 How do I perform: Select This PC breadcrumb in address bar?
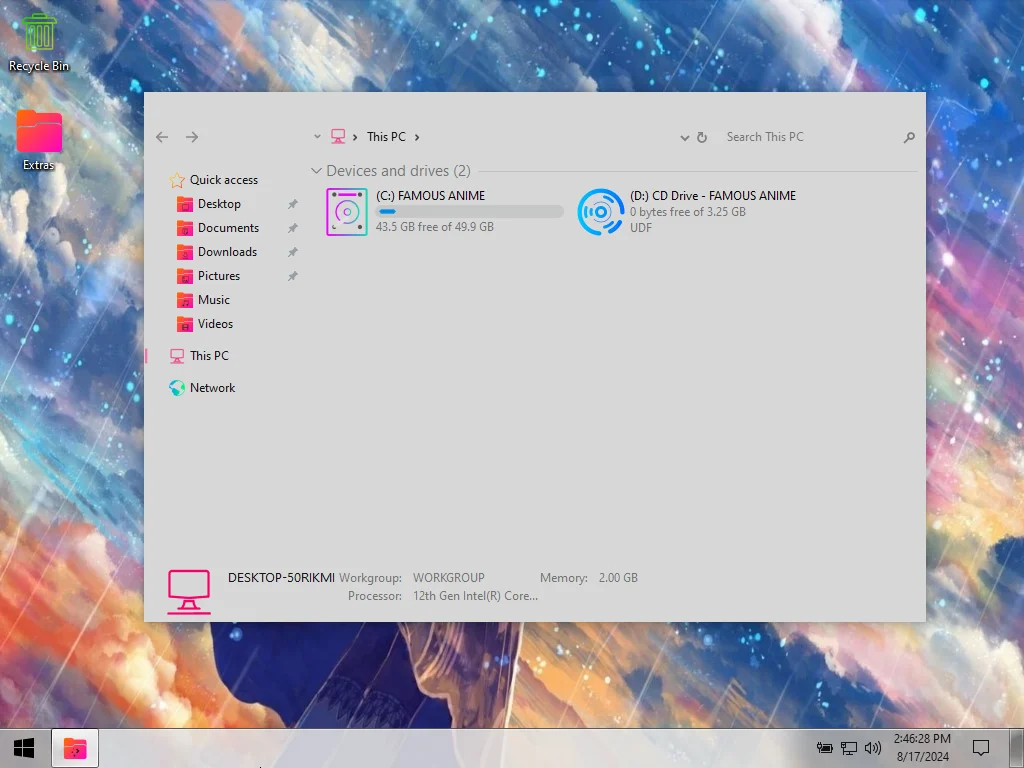tap(386, 136)
